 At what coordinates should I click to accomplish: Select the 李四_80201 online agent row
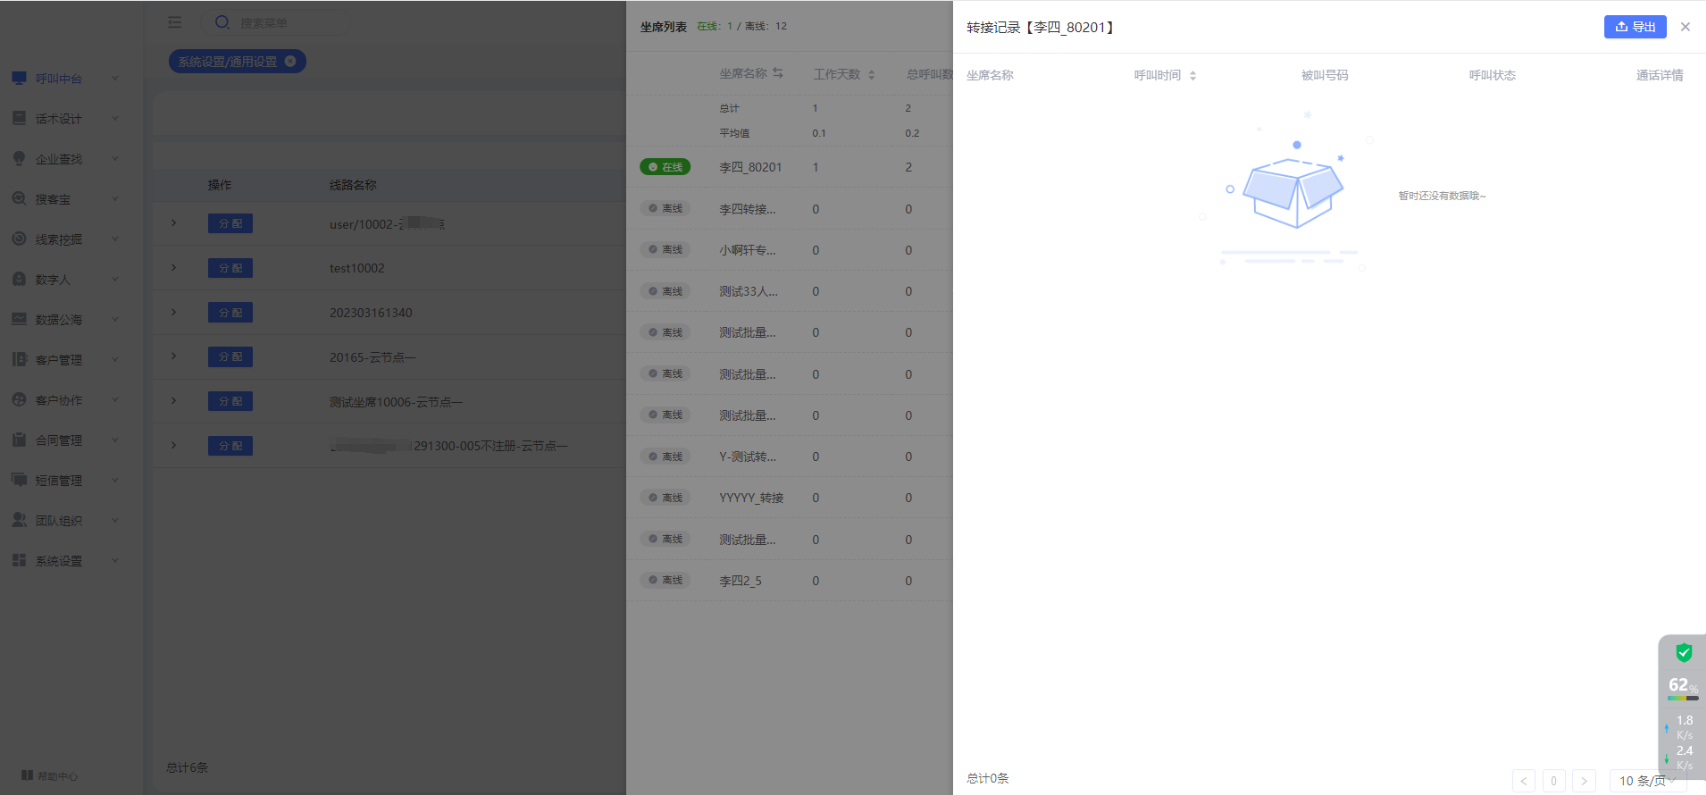click(x=750, y=167)
